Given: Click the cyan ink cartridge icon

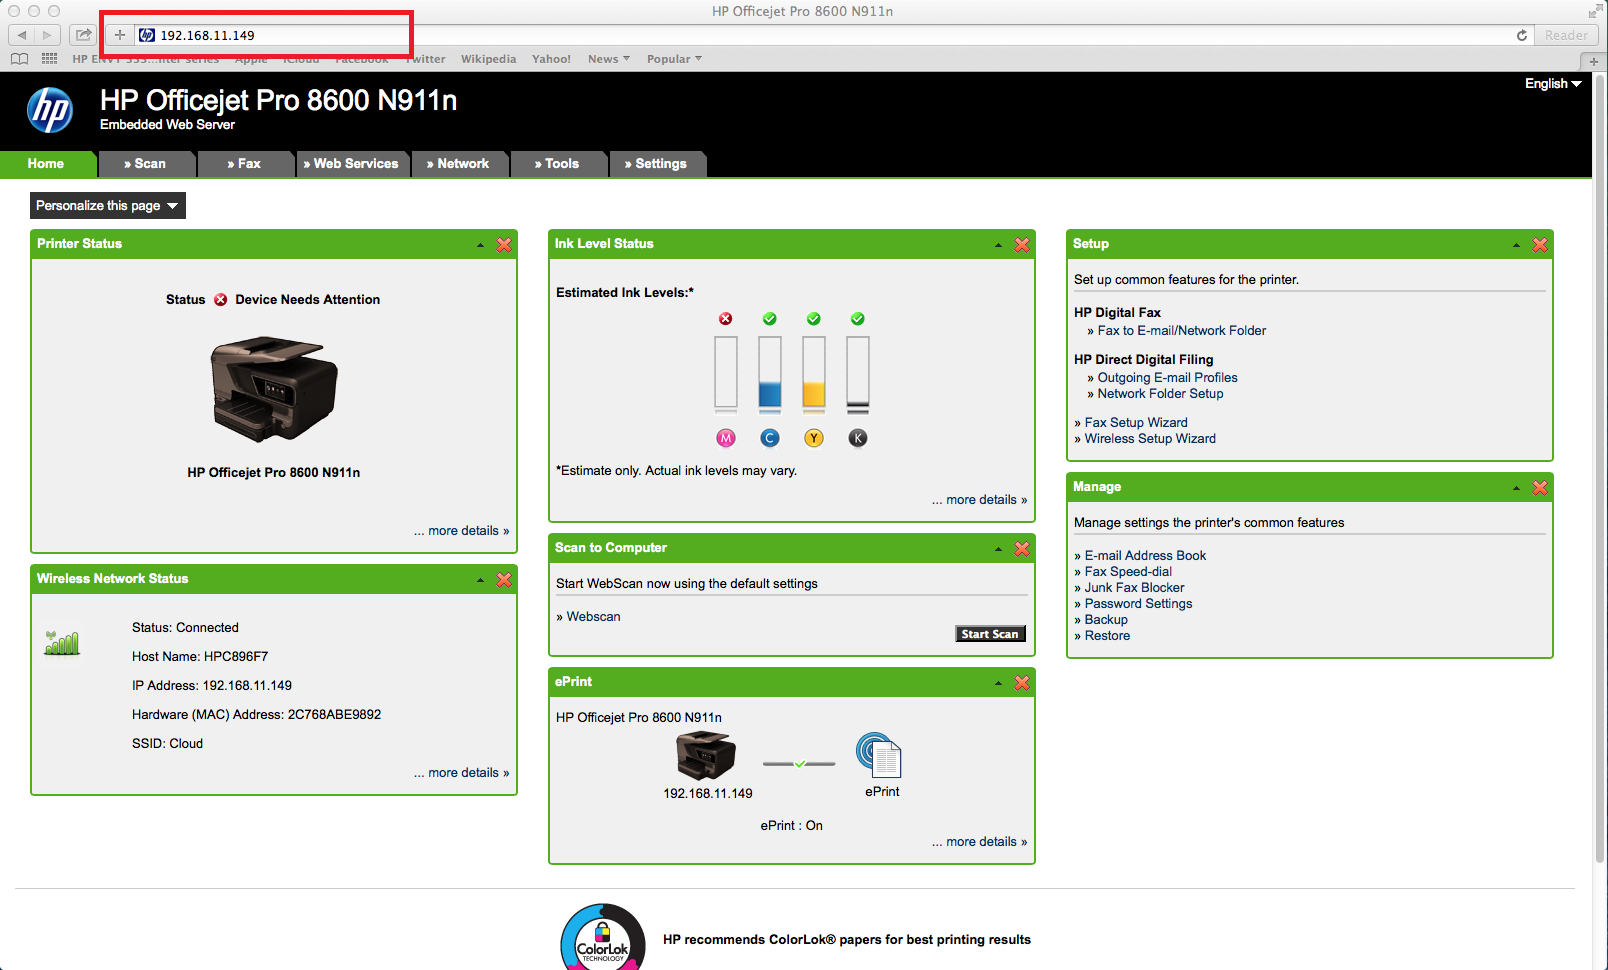Looking at the screenshot, I should [769, 438].
